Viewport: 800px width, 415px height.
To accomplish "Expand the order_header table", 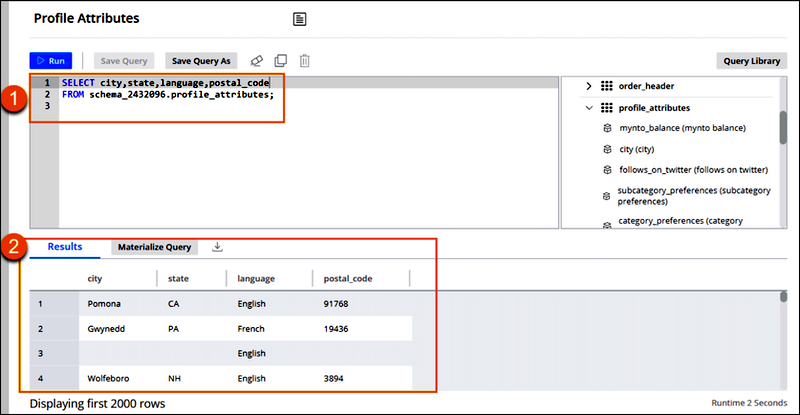I will [x=589, y=86].
